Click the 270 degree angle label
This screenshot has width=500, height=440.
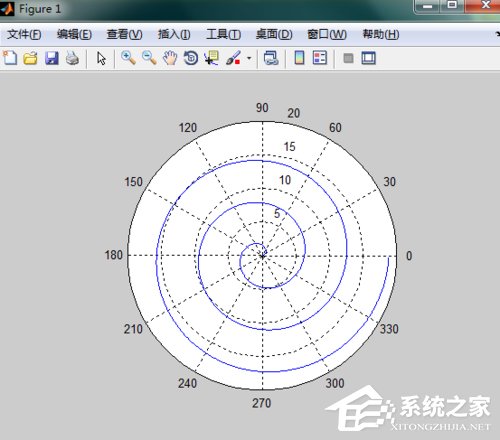pyautogui.click(x=261, y=403)
